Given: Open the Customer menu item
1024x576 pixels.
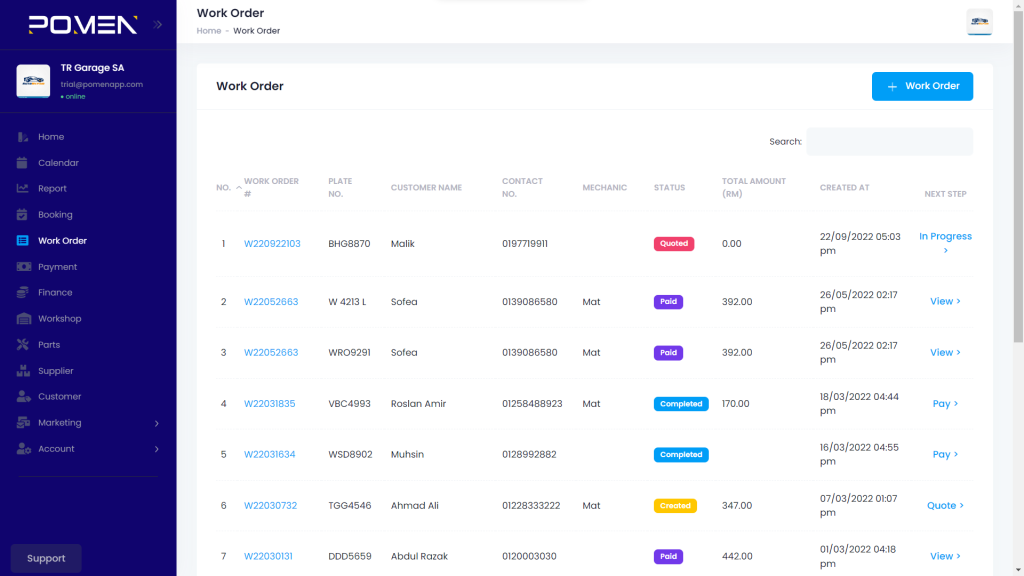Looking at the screenshot, I should [x=59, y=397].
